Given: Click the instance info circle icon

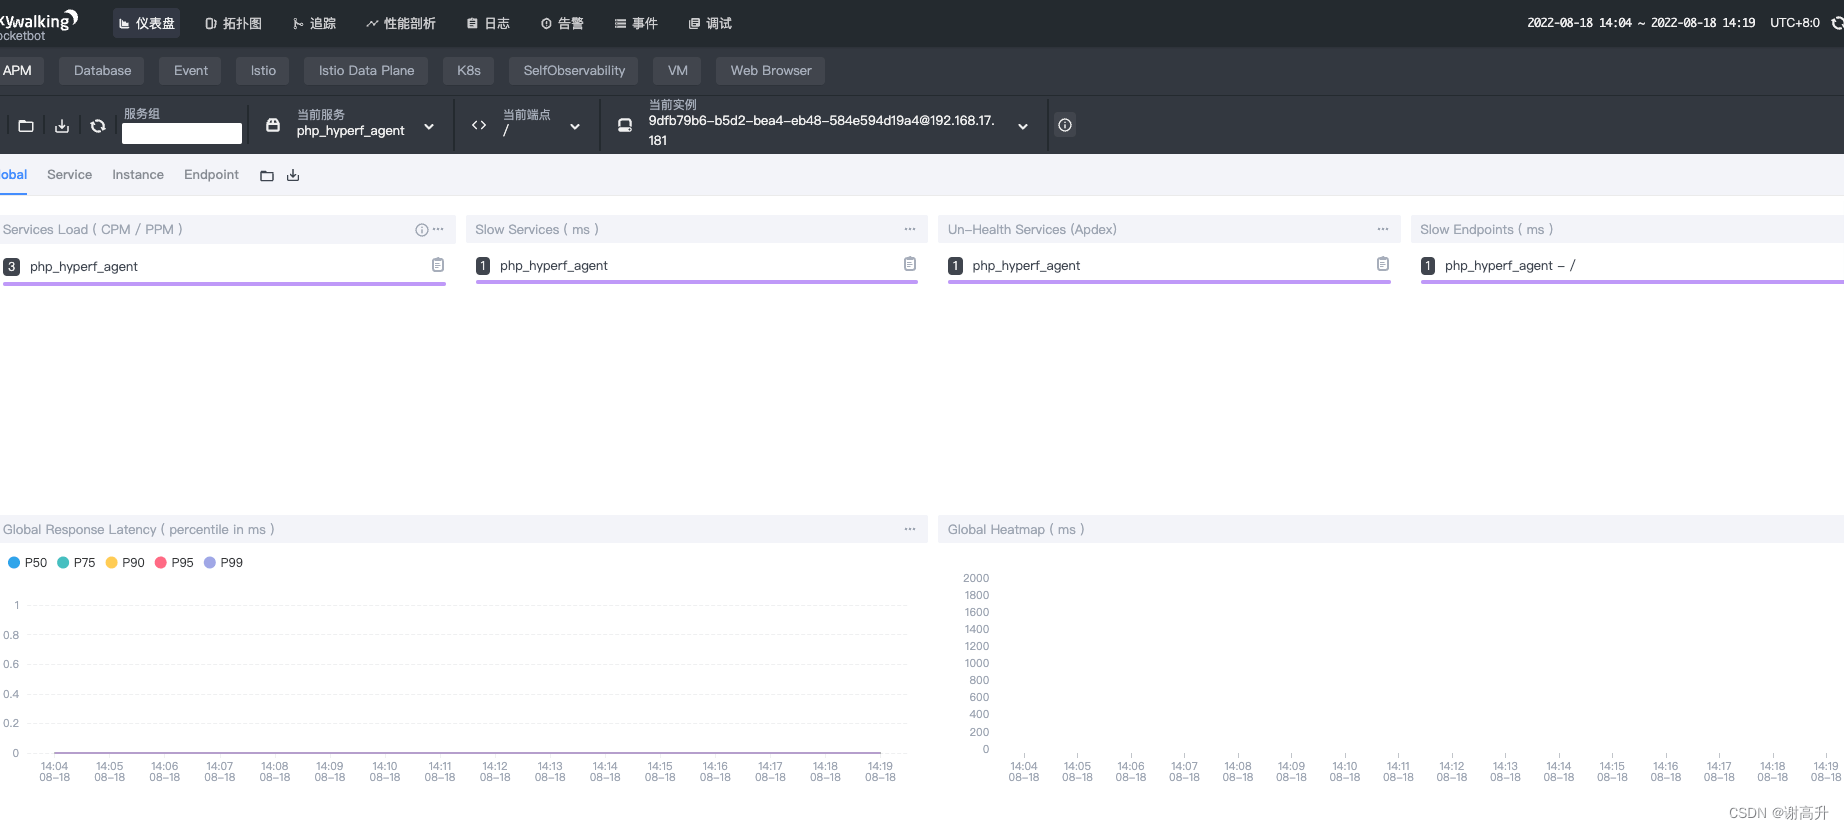Looking at the screenshot, I should [1065, 125].
